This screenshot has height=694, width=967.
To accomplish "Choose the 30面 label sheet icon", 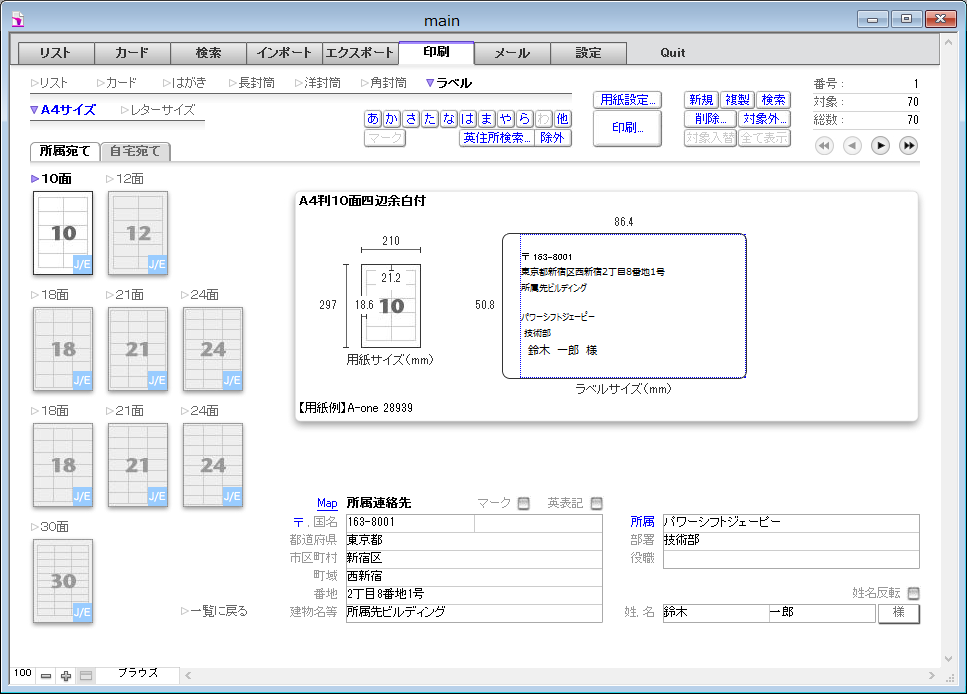I will [63, 581].
